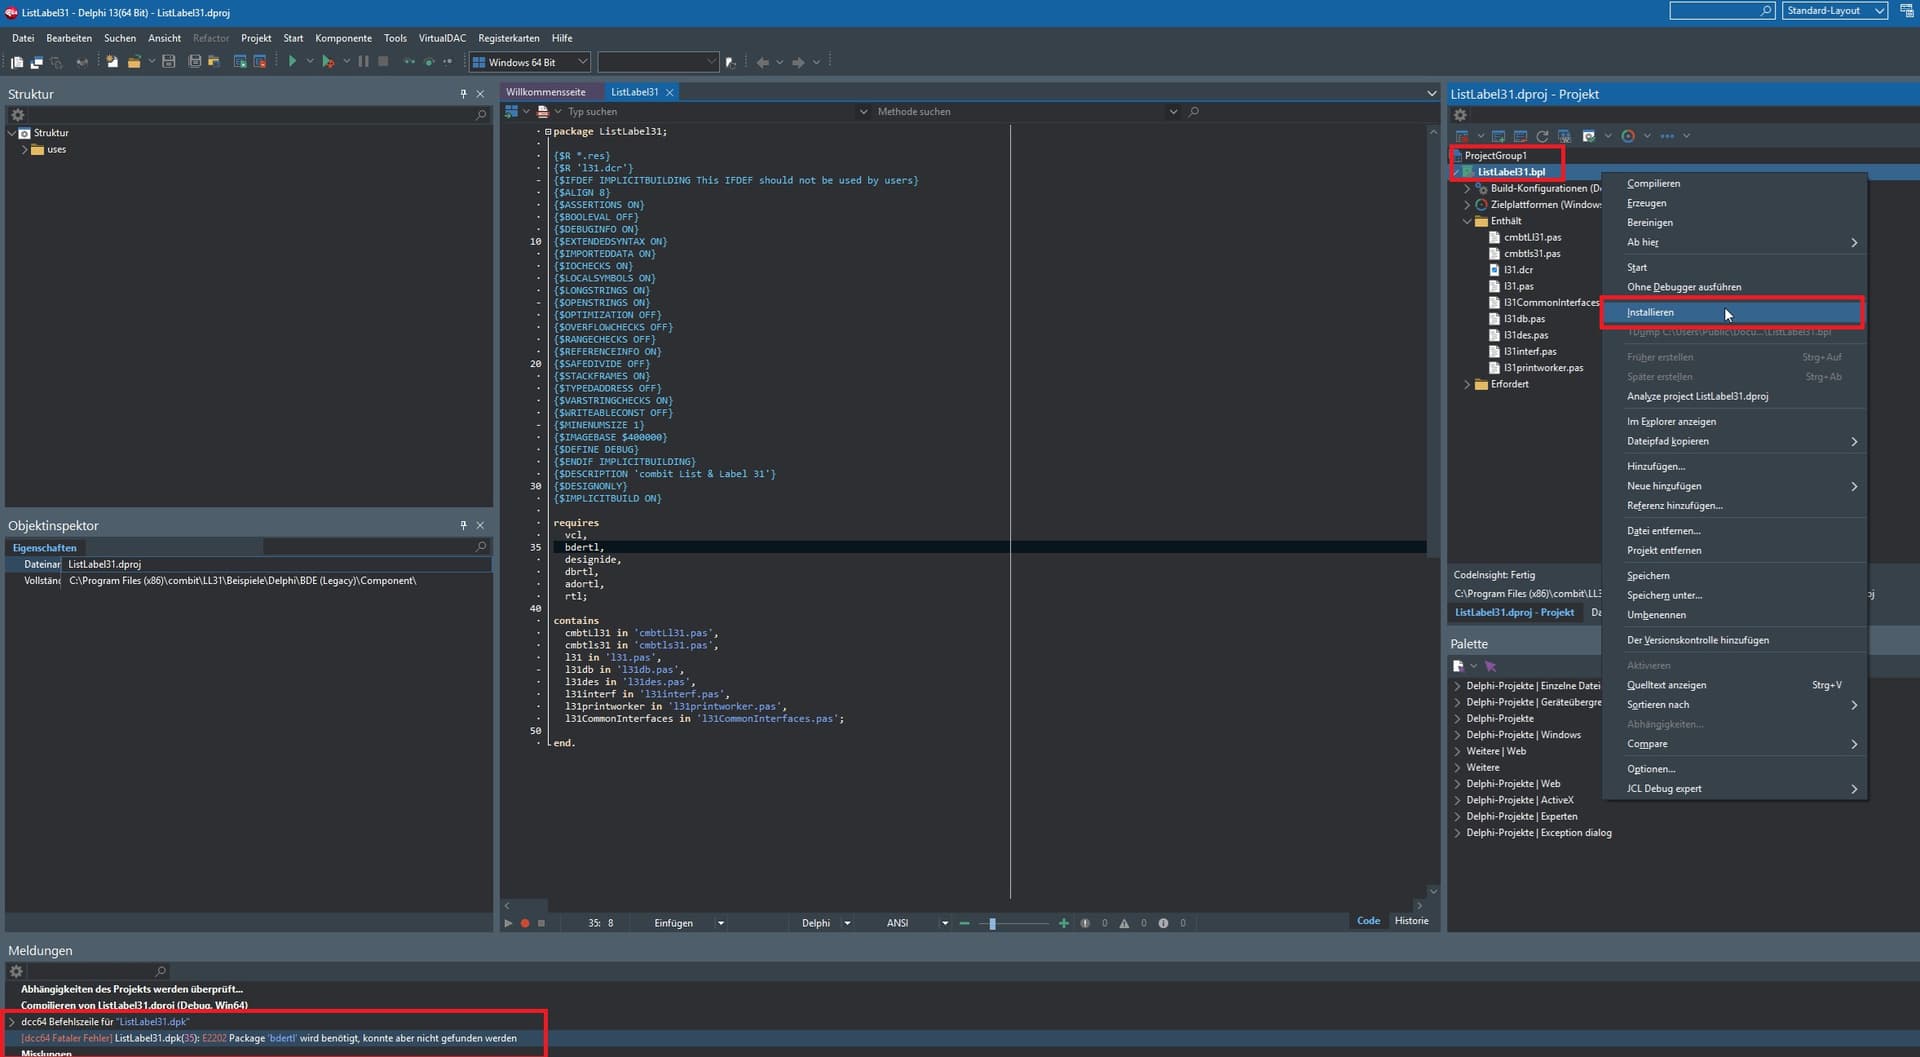The height and width of the screenshot is (1057, 1920).
Task: Click the editor zoom slider handle
Action: tap(992, 923)
